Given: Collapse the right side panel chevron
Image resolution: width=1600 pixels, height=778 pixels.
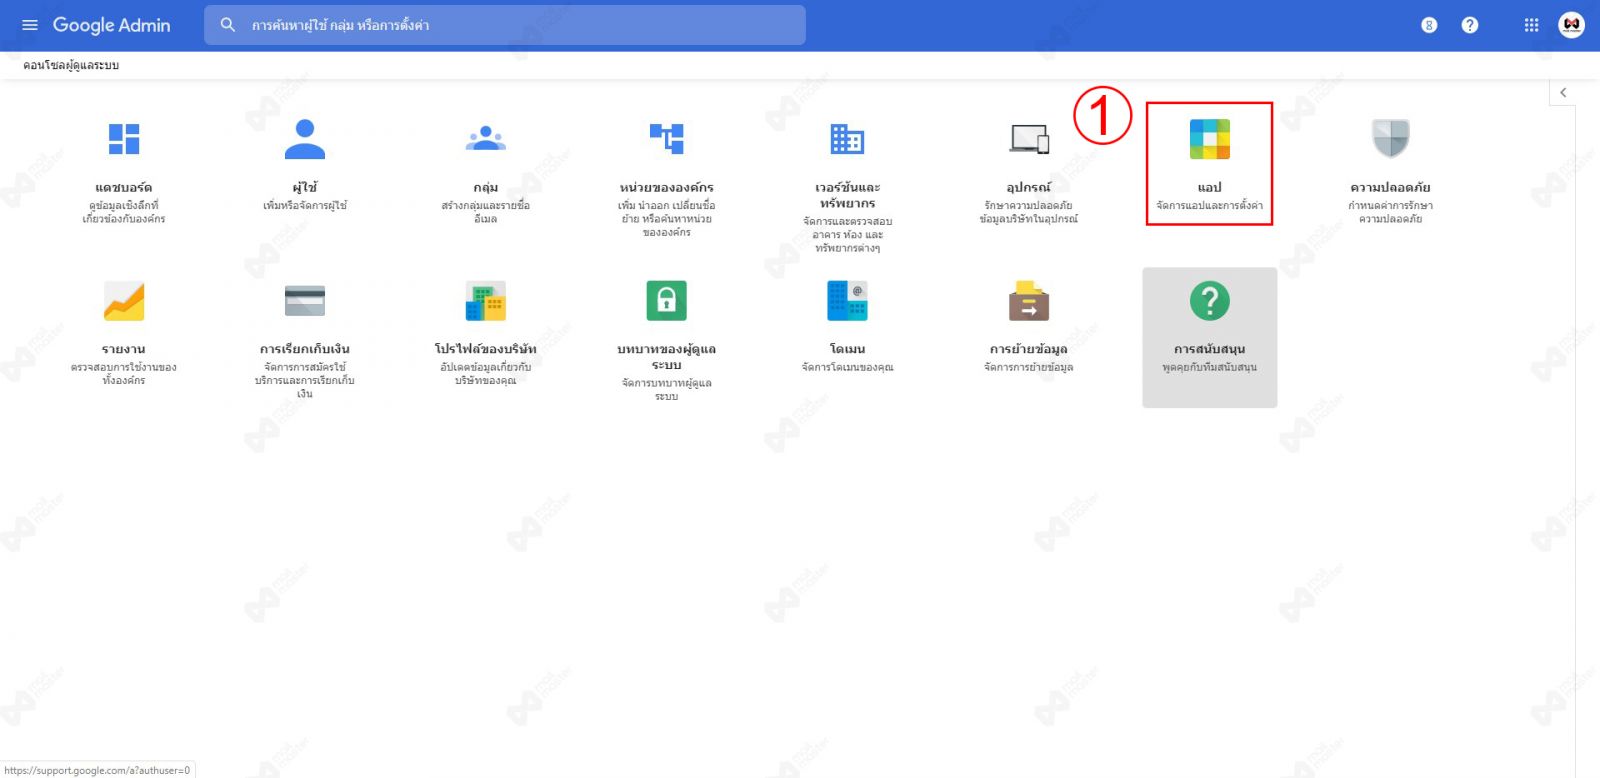Looking at the screenshot, I should click(x=1563, y=92).
